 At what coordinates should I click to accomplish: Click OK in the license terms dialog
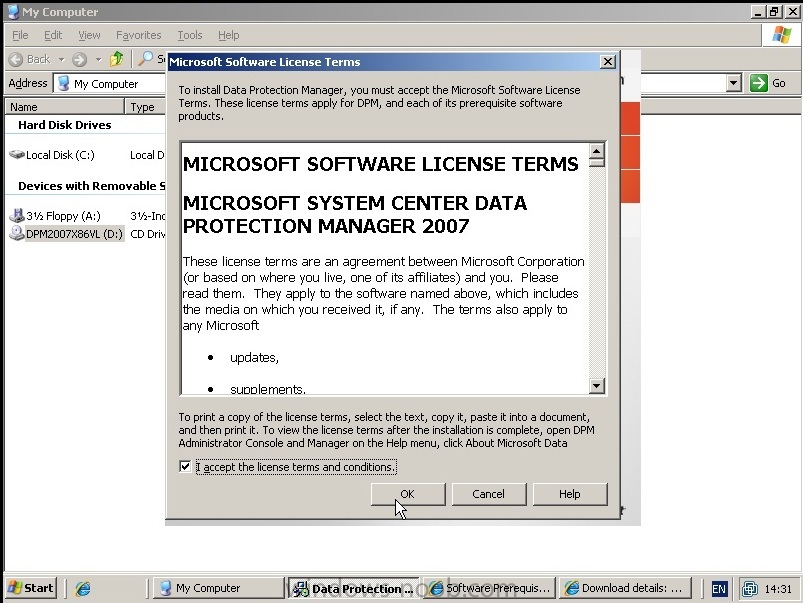[x=408, y=494]
